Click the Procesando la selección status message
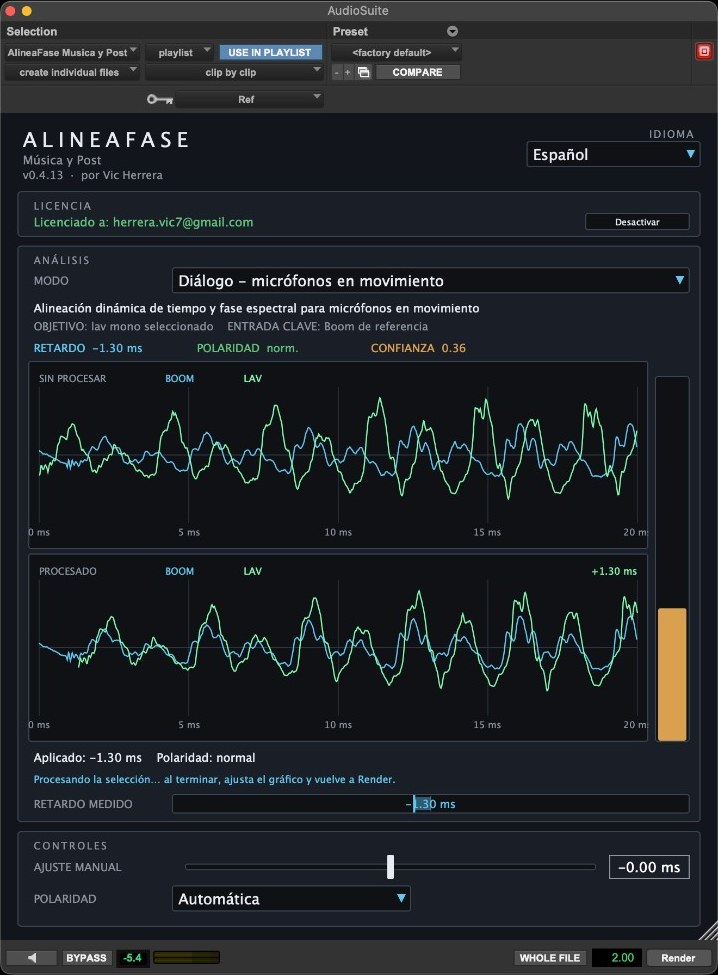718x975 pixels. click(x=214, y=780)
